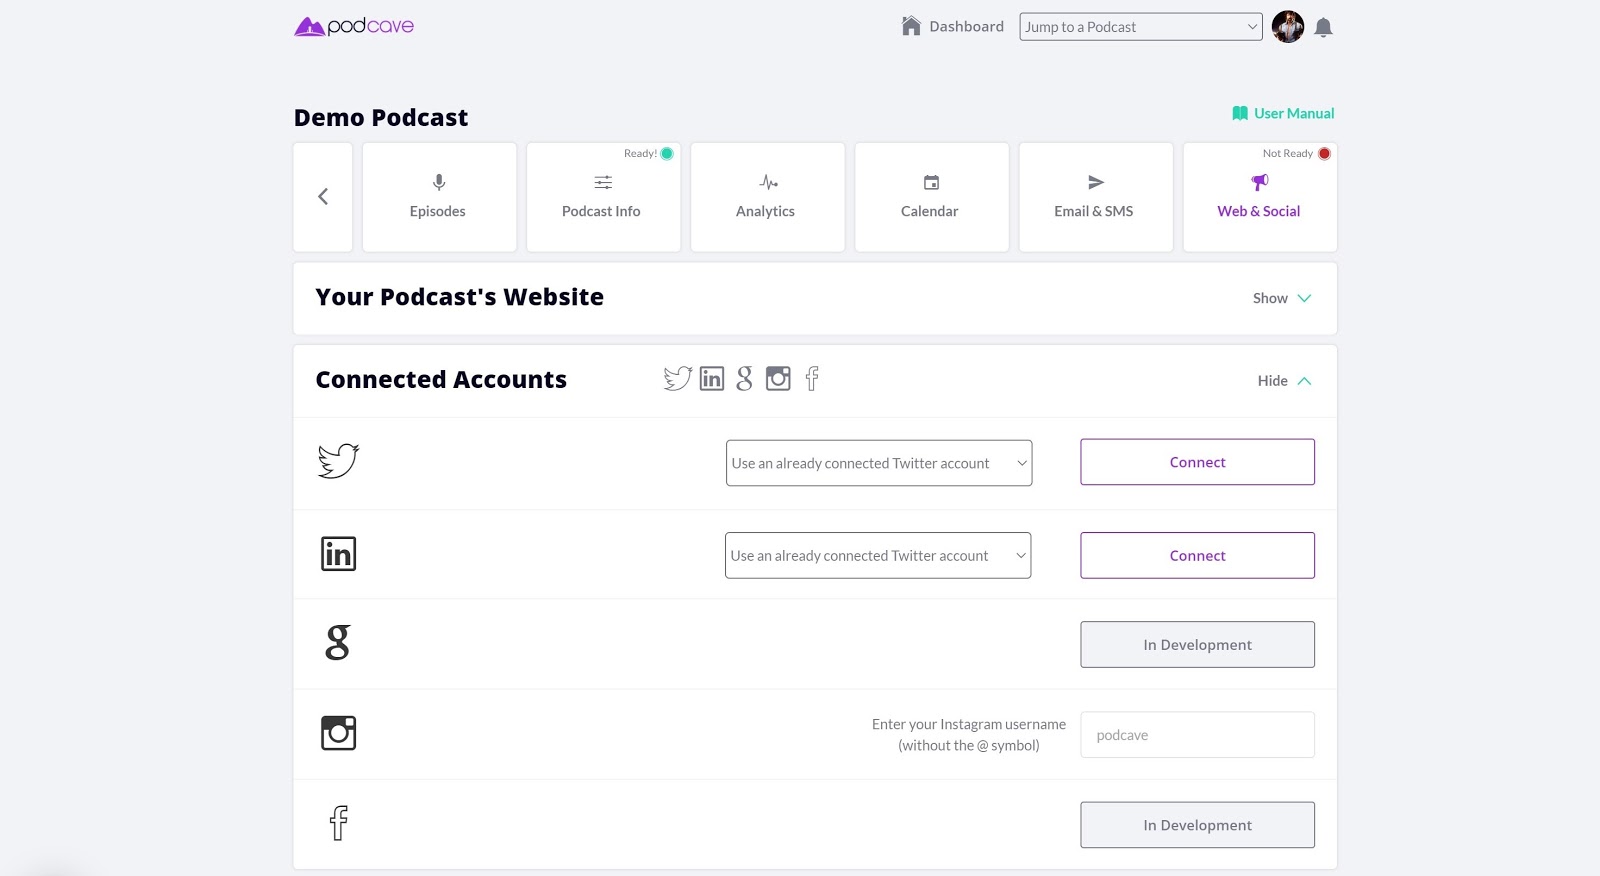This screenshot has width=1600, height=876.
Task: Click the Twitter icon in Connected Accounts header
Action: 678,378
